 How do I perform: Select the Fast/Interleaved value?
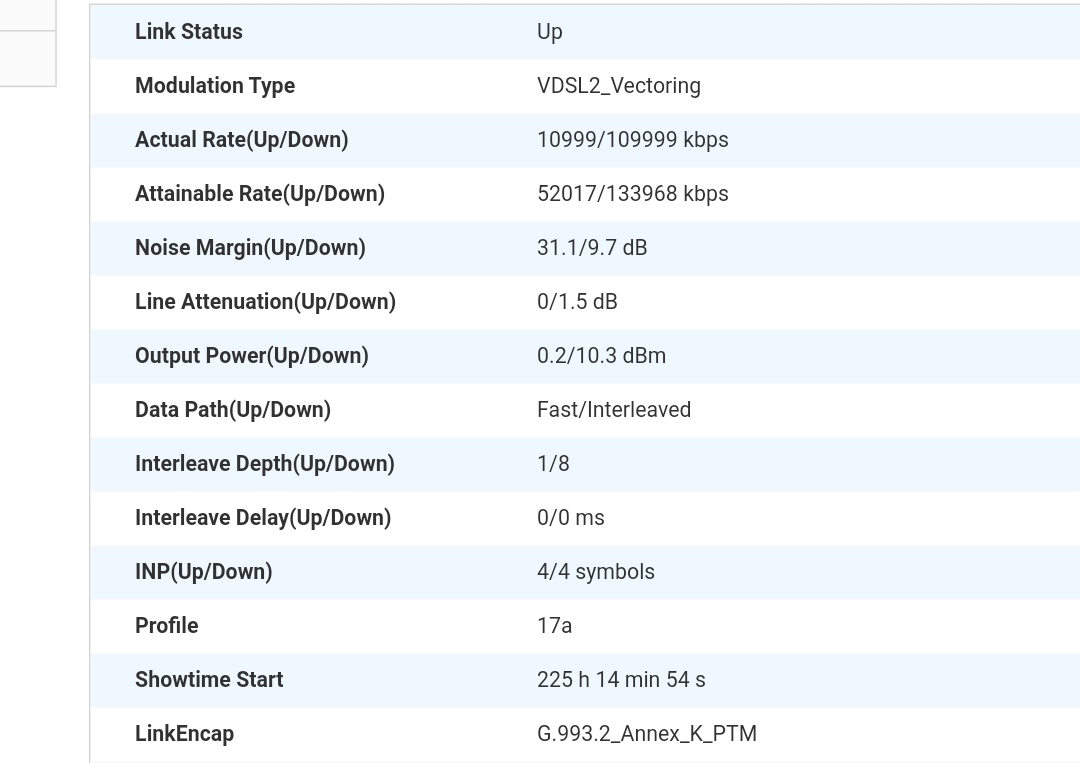(614, 410)
